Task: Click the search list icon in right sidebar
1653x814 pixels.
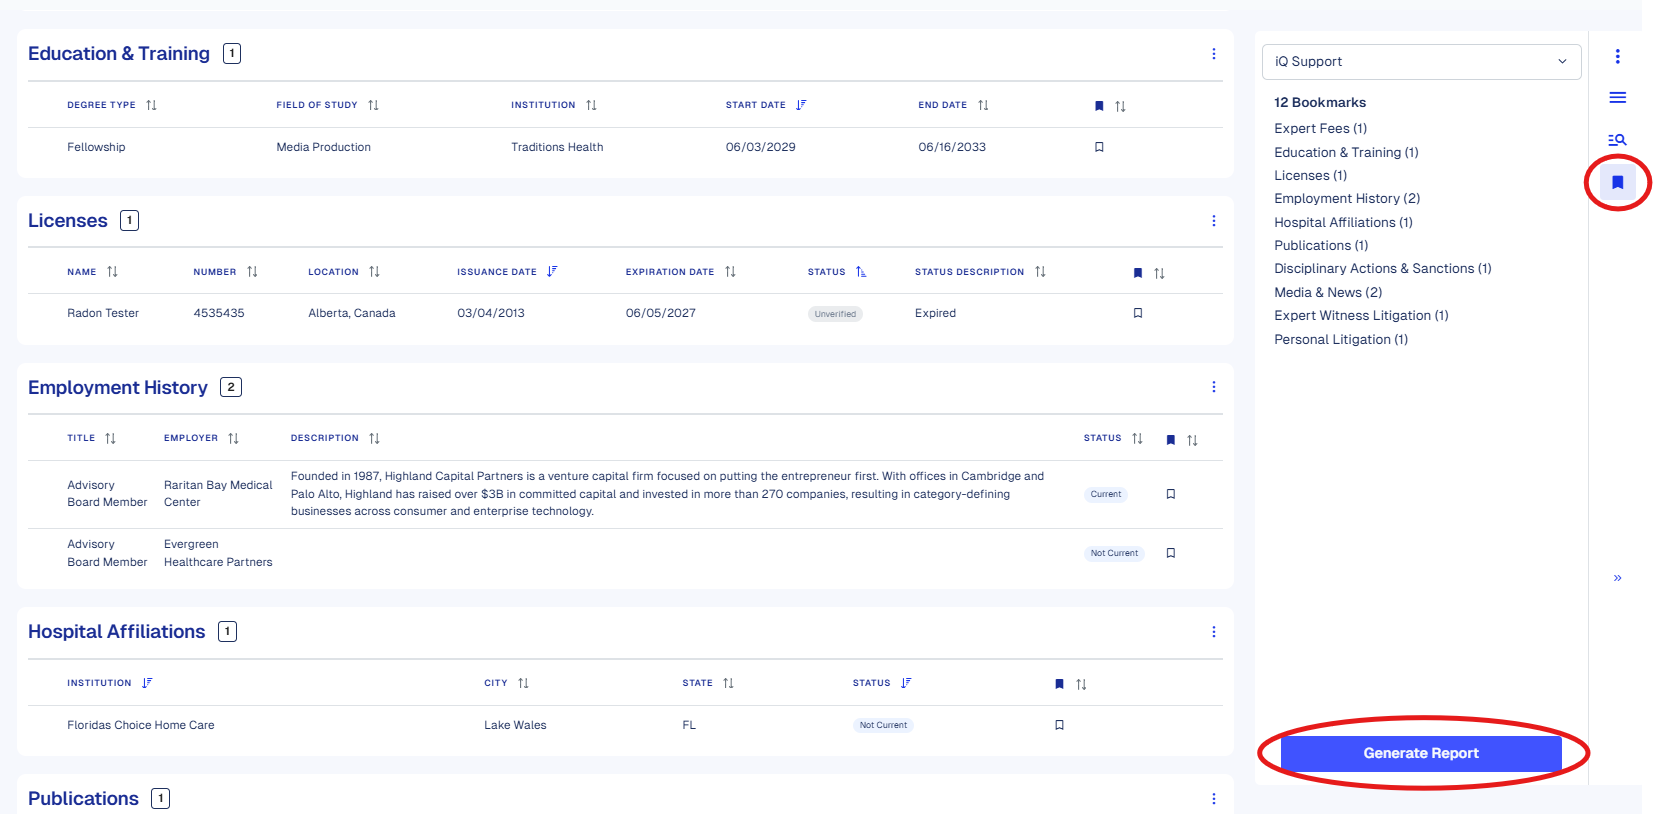Action: 1617,140
